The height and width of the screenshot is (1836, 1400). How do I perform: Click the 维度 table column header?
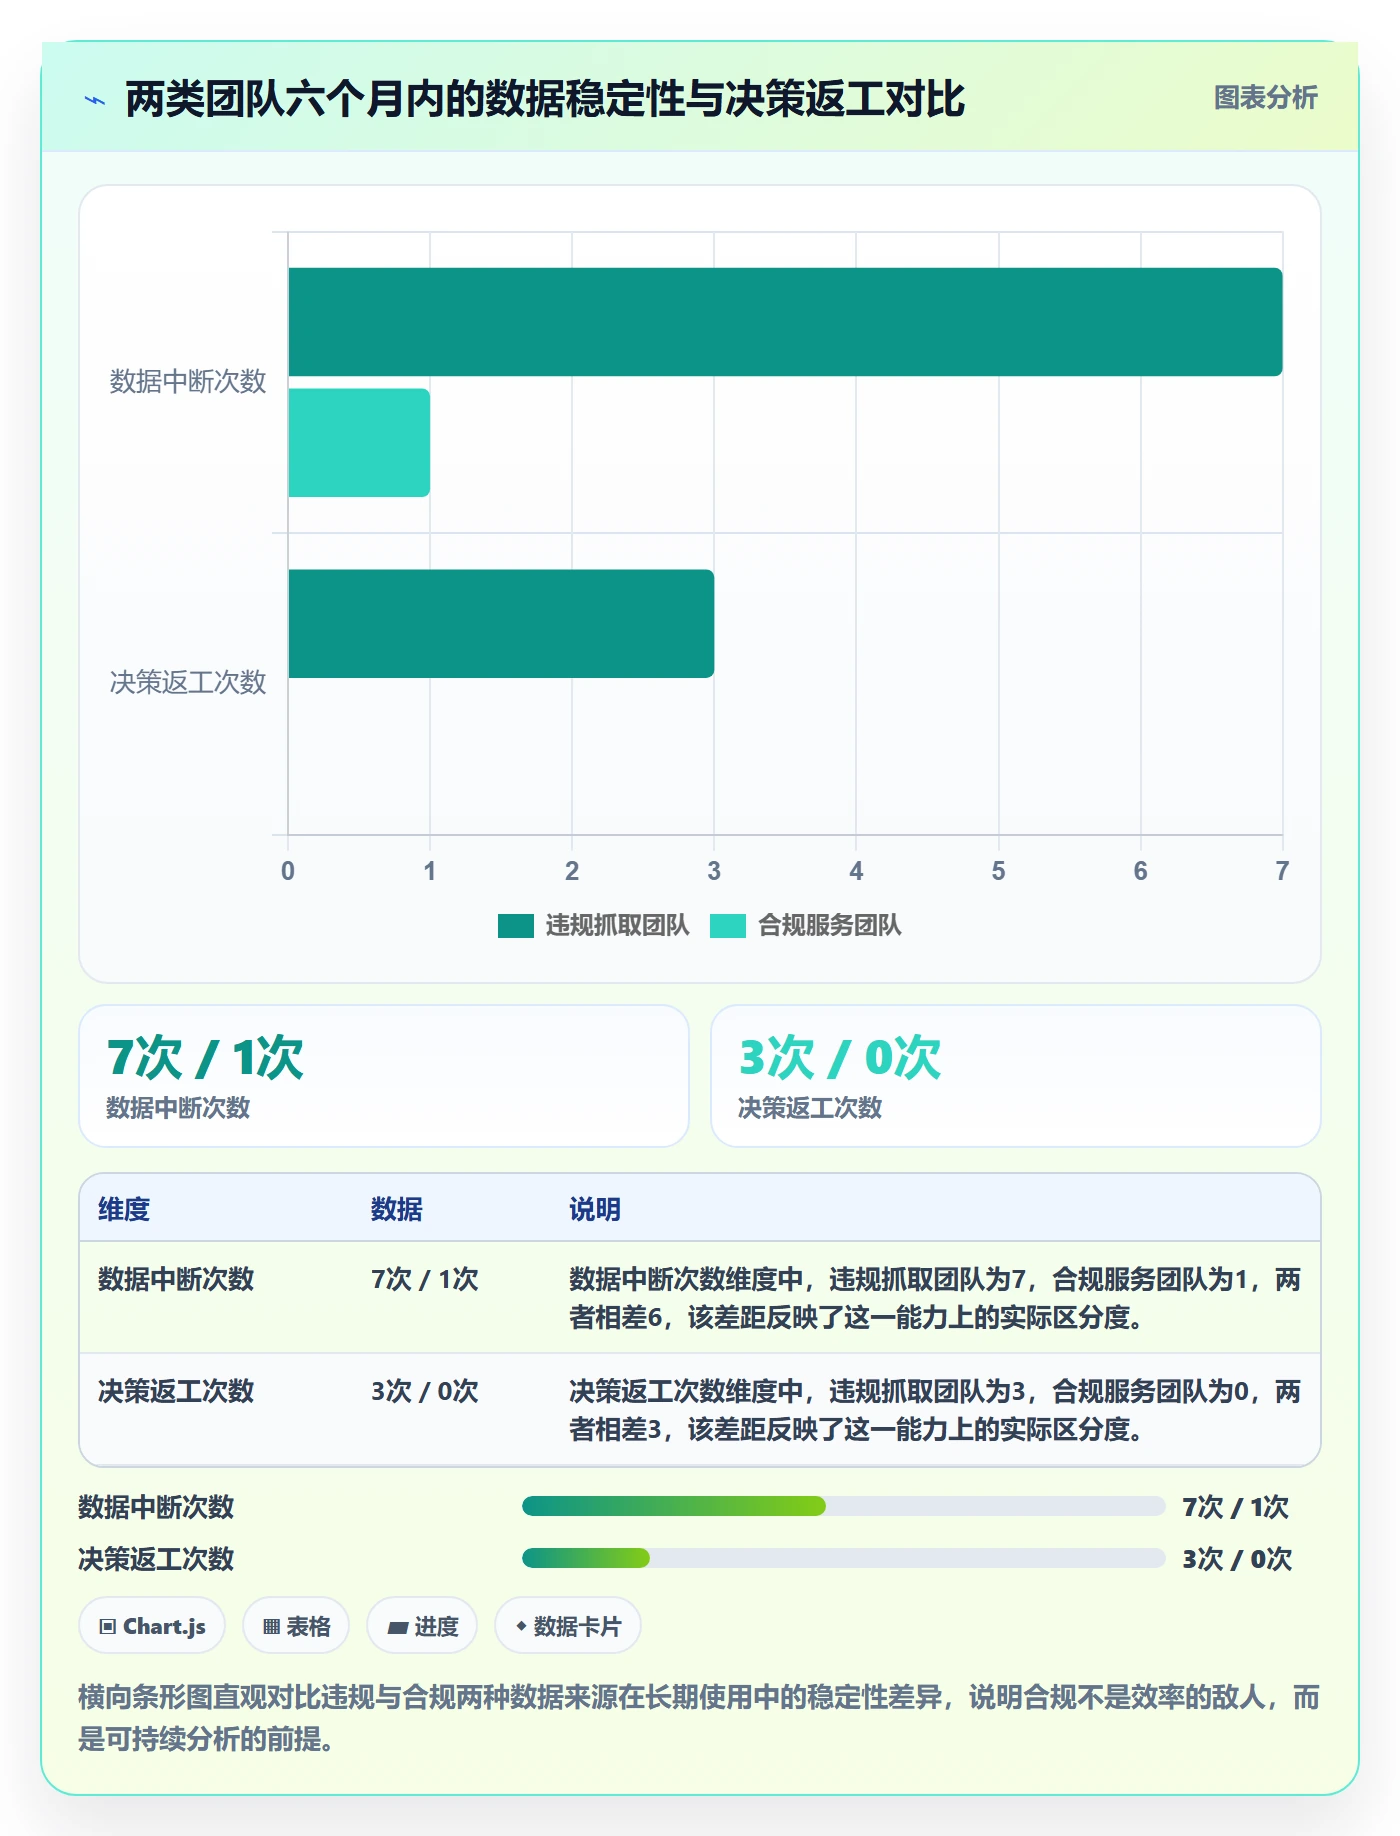click(x=124, y=1210)
